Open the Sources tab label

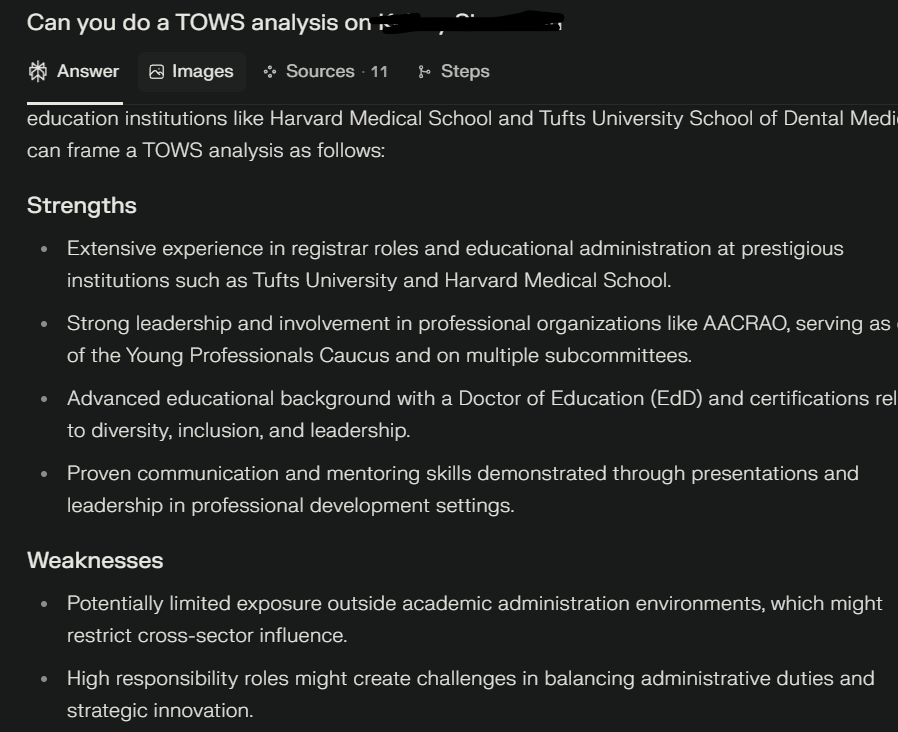pos(320,71)
